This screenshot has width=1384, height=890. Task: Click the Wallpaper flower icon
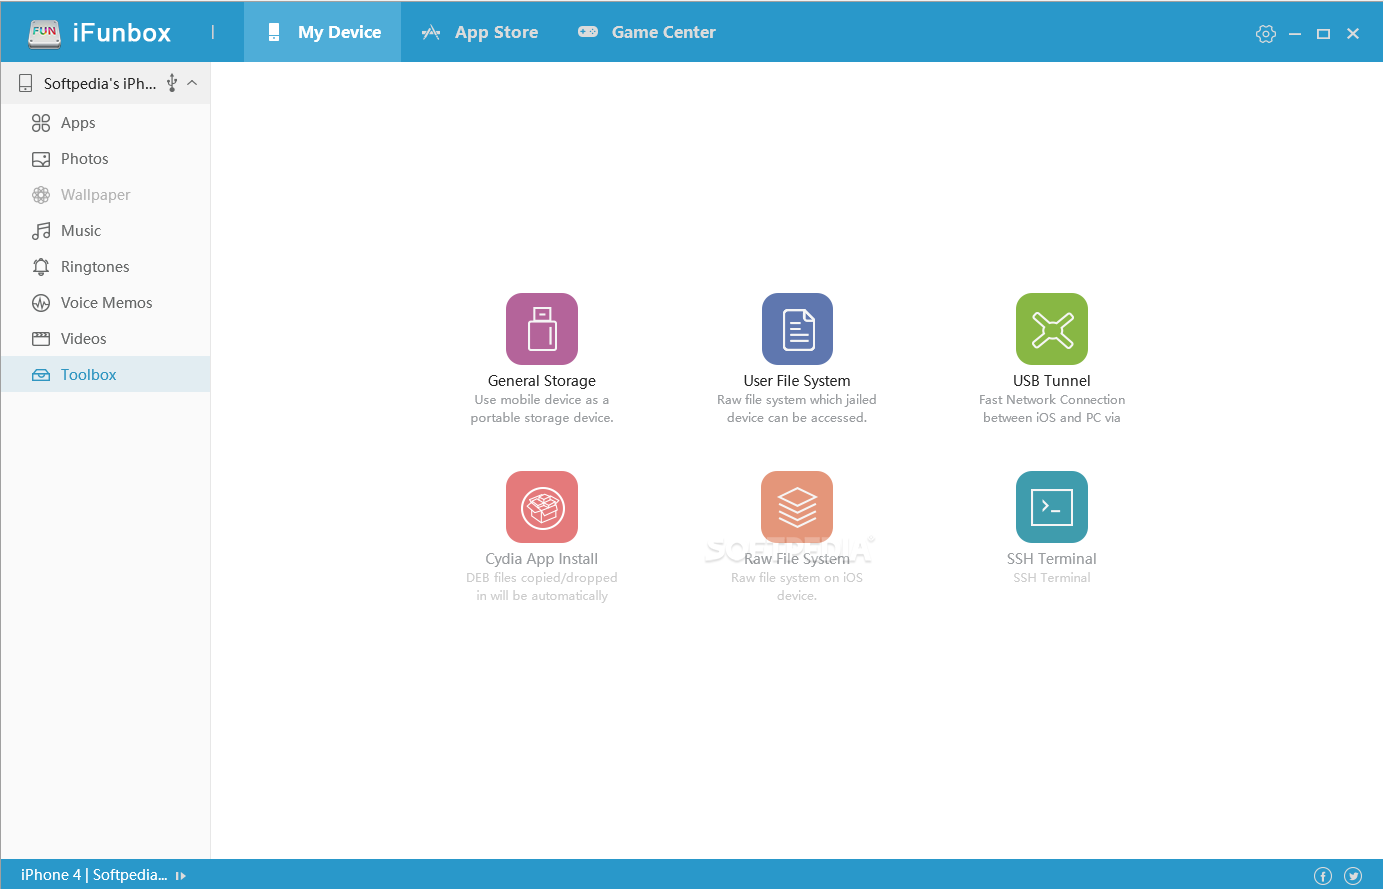click(x=41, y=195)
